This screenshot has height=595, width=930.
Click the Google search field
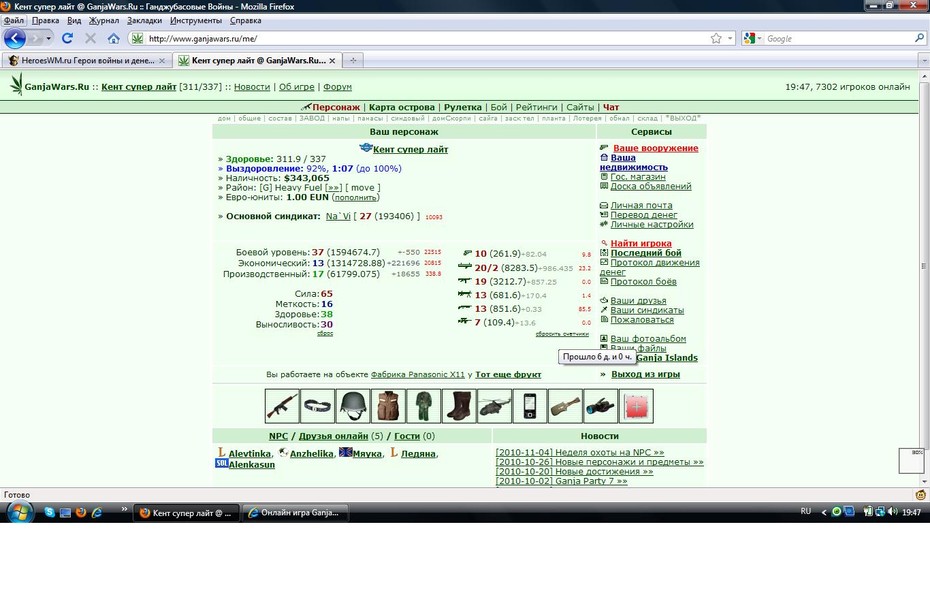point(839,39)
